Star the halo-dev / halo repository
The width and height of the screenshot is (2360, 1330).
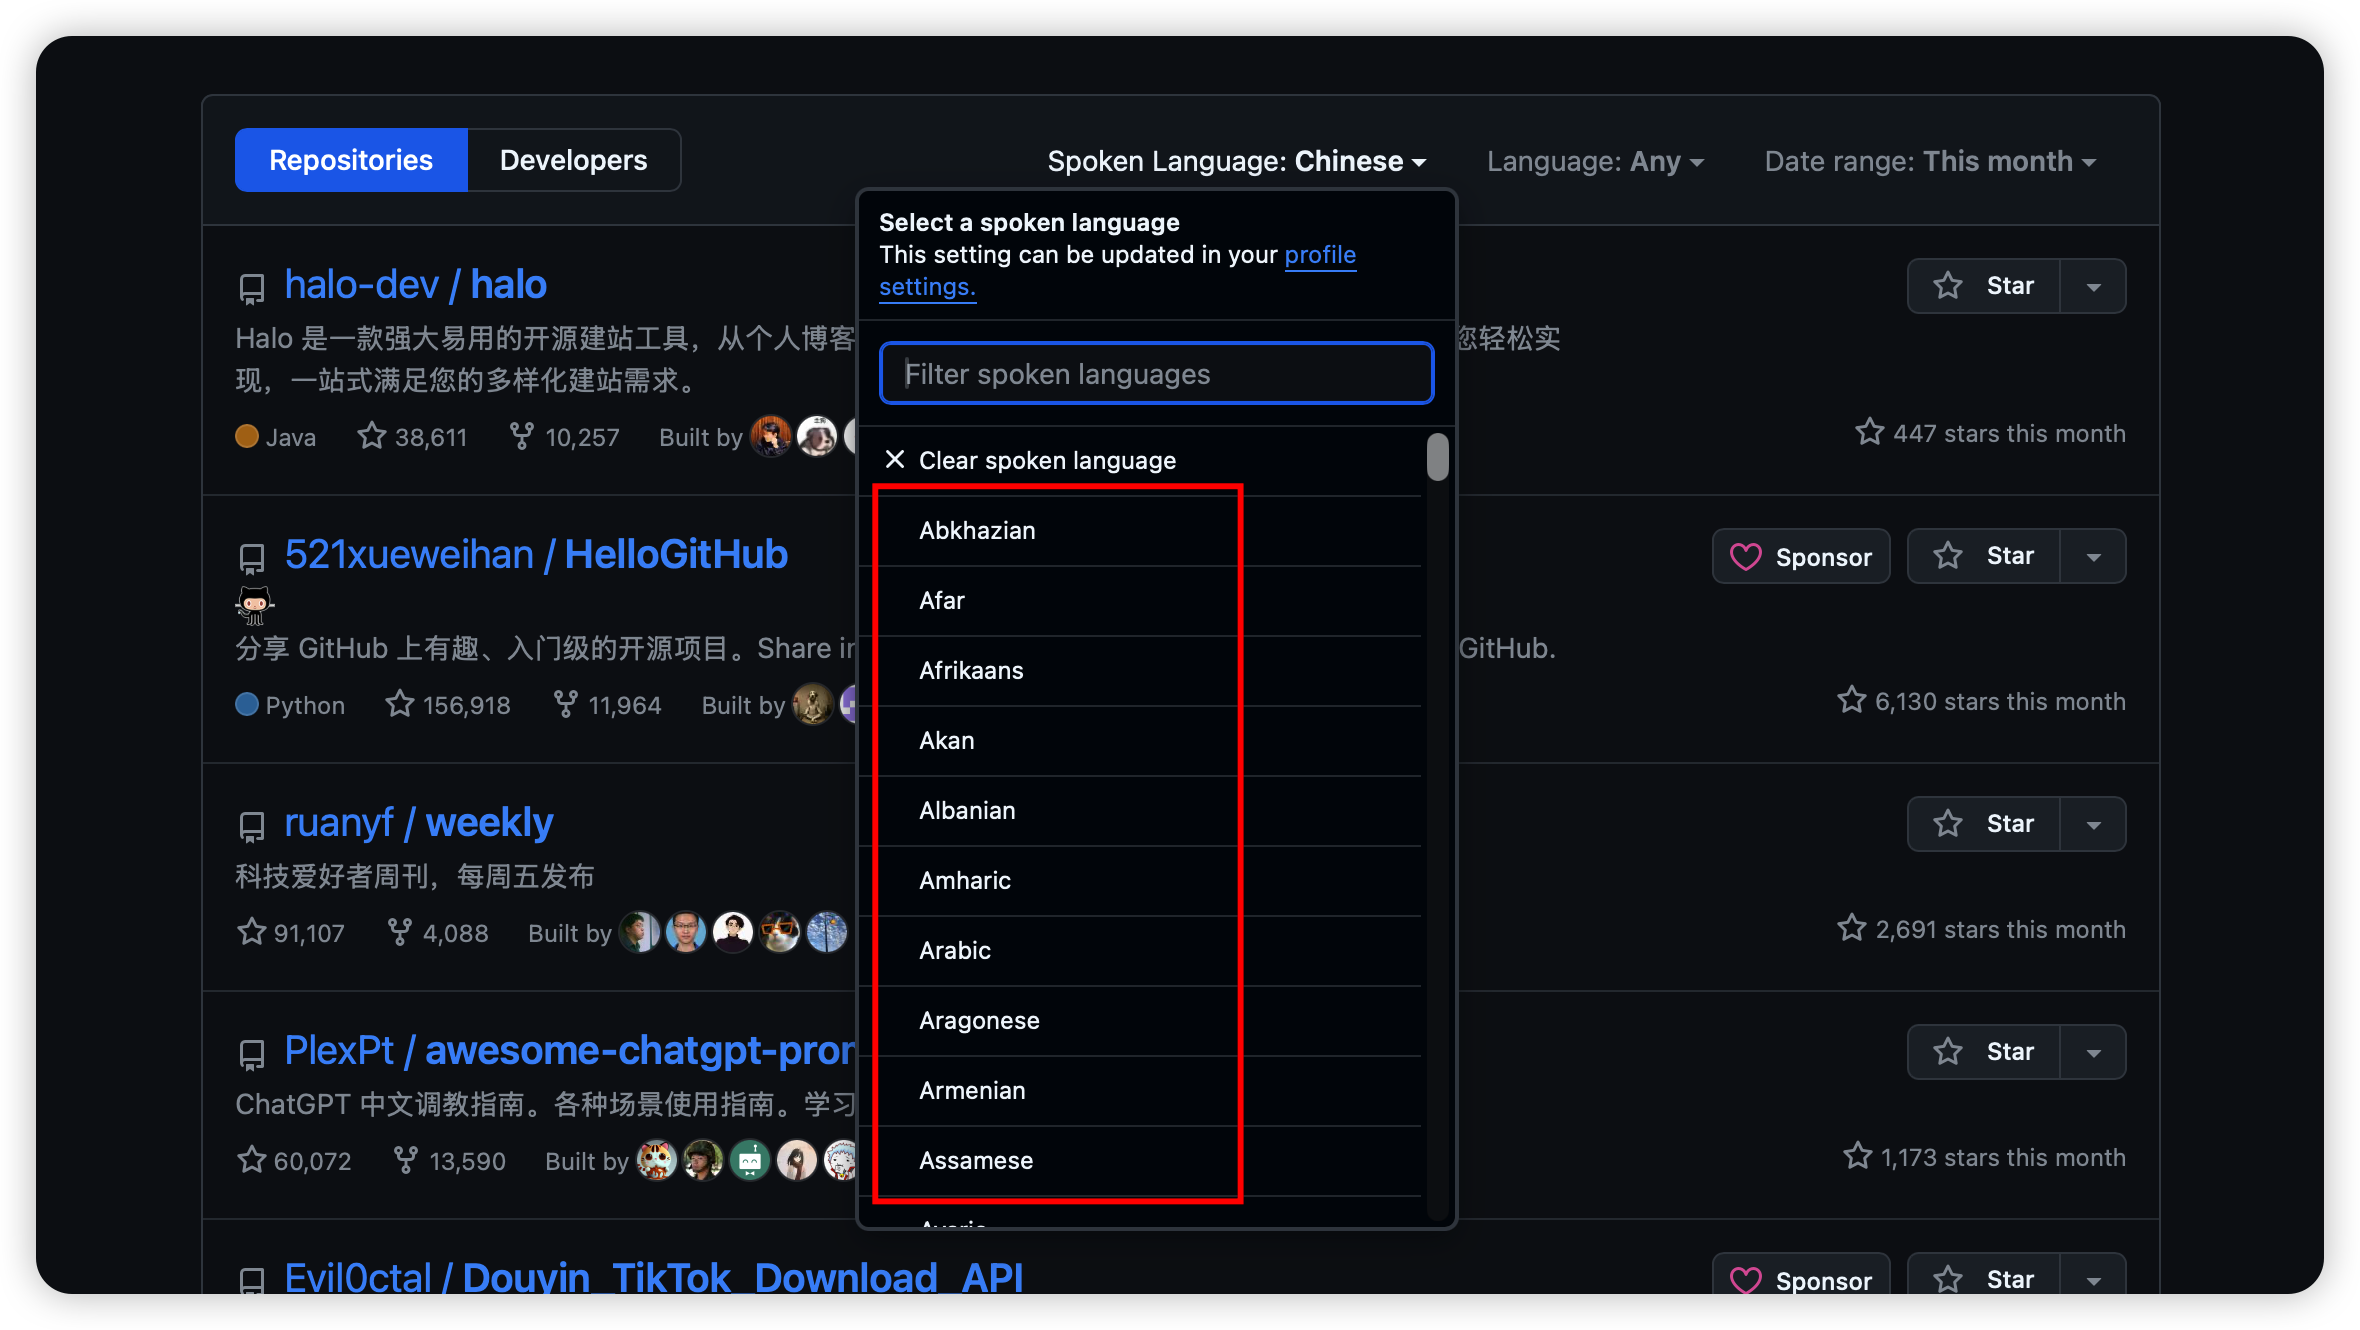1984,286
